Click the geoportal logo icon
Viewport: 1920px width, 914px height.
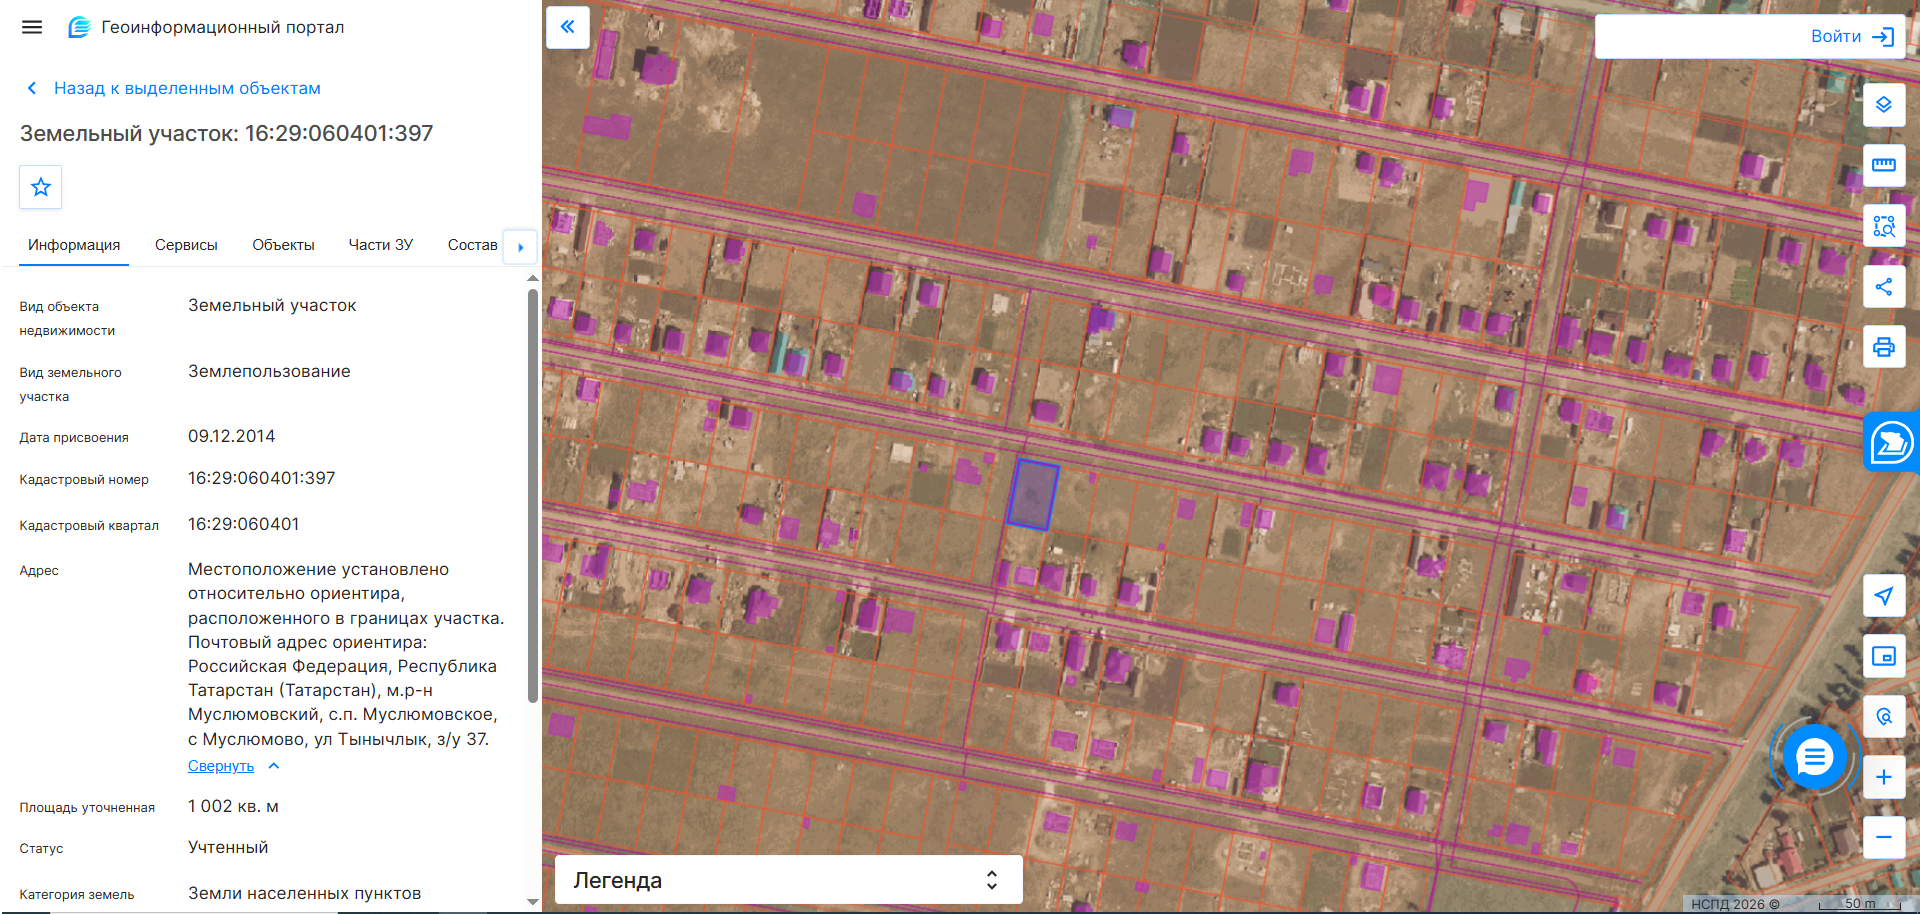[x=79, y=27]
